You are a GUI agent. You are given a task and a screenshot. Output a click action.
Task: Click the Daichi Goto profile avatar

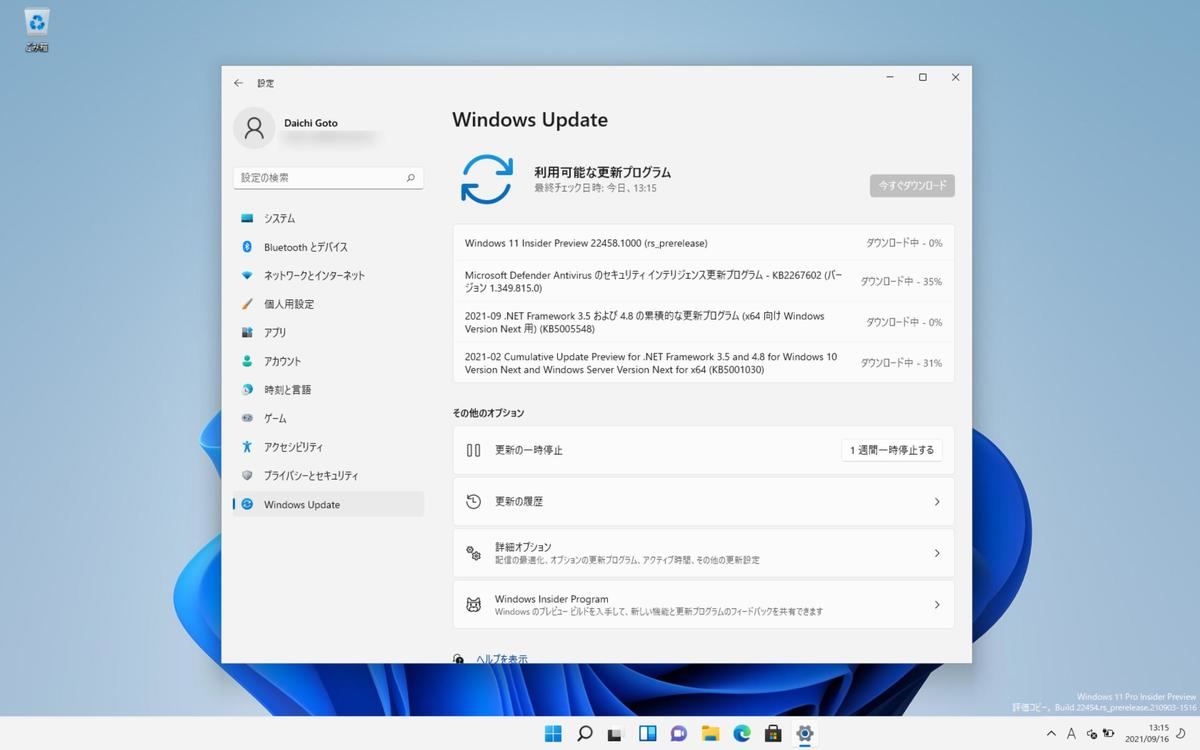(254, 128)
